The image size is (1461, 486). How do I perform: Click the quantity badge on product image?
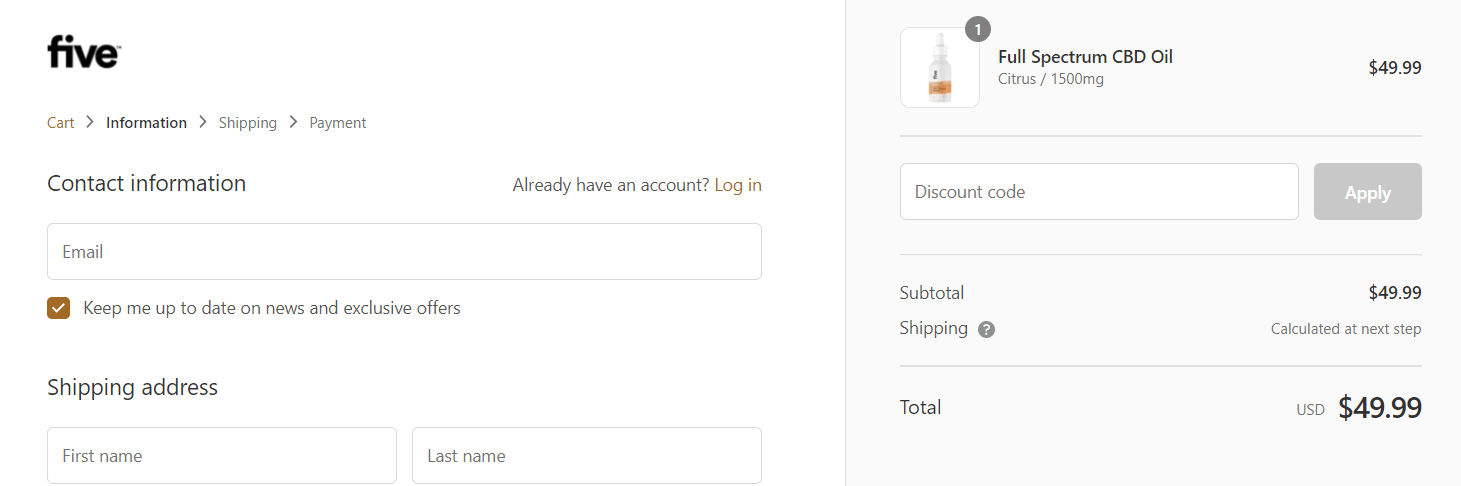pyautogui.click(x=978, y=29)
